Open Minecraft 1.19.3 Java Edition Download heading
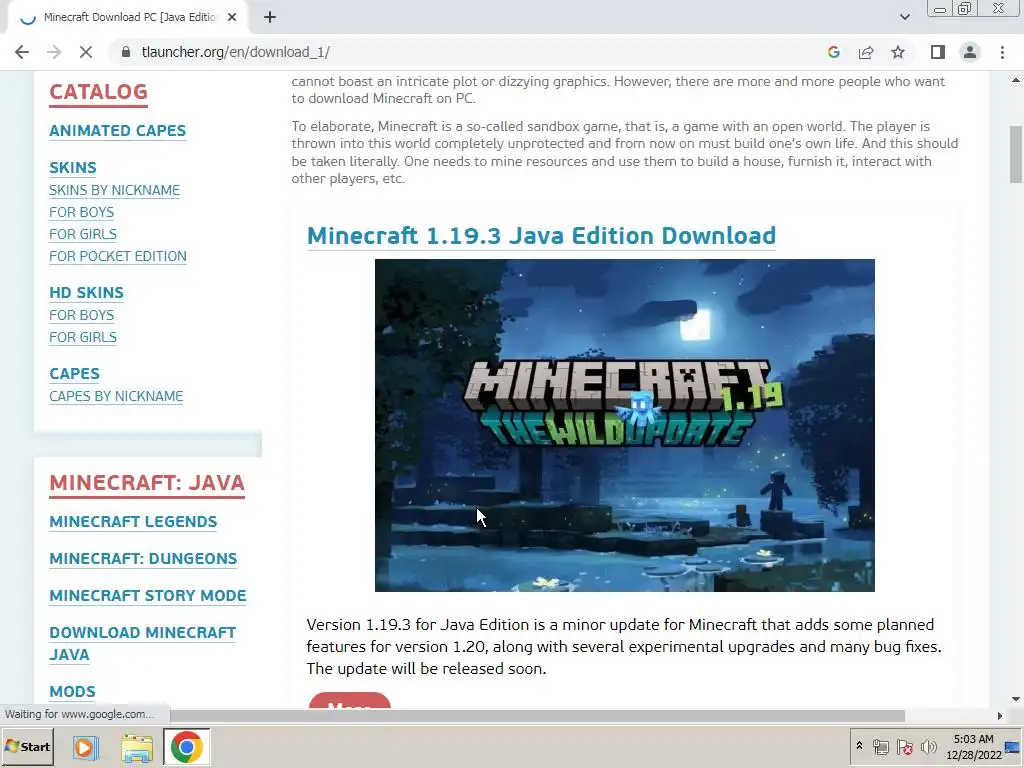 point(541,236)
